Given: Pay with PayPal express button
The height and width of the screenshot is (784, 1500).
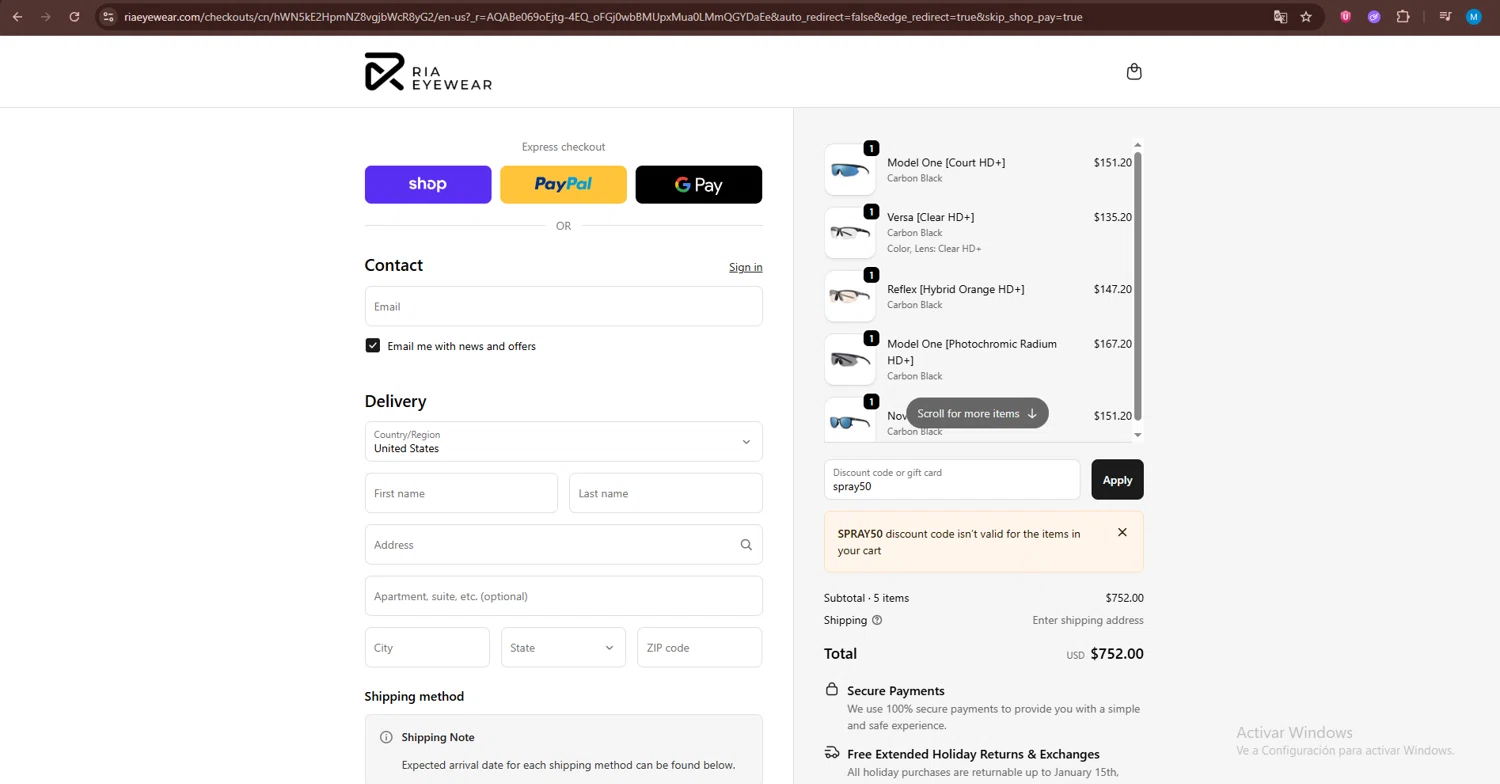Looking at the screenshot, I should click(563, 185).
